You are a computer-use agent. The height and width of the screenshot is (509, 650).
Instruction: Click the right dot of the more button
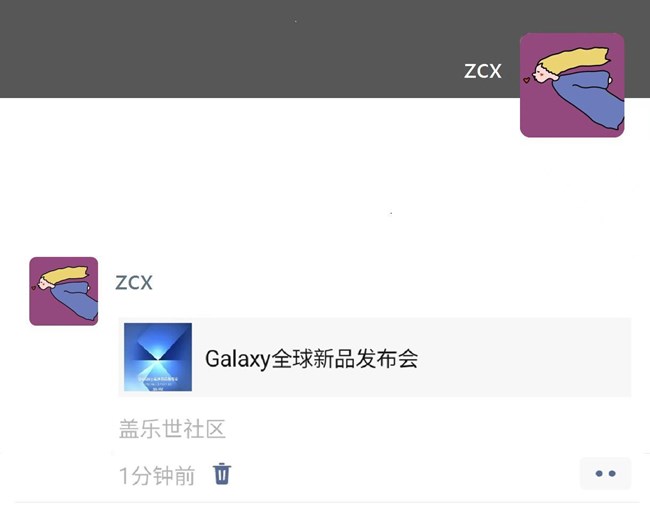[x=612, y=473]
